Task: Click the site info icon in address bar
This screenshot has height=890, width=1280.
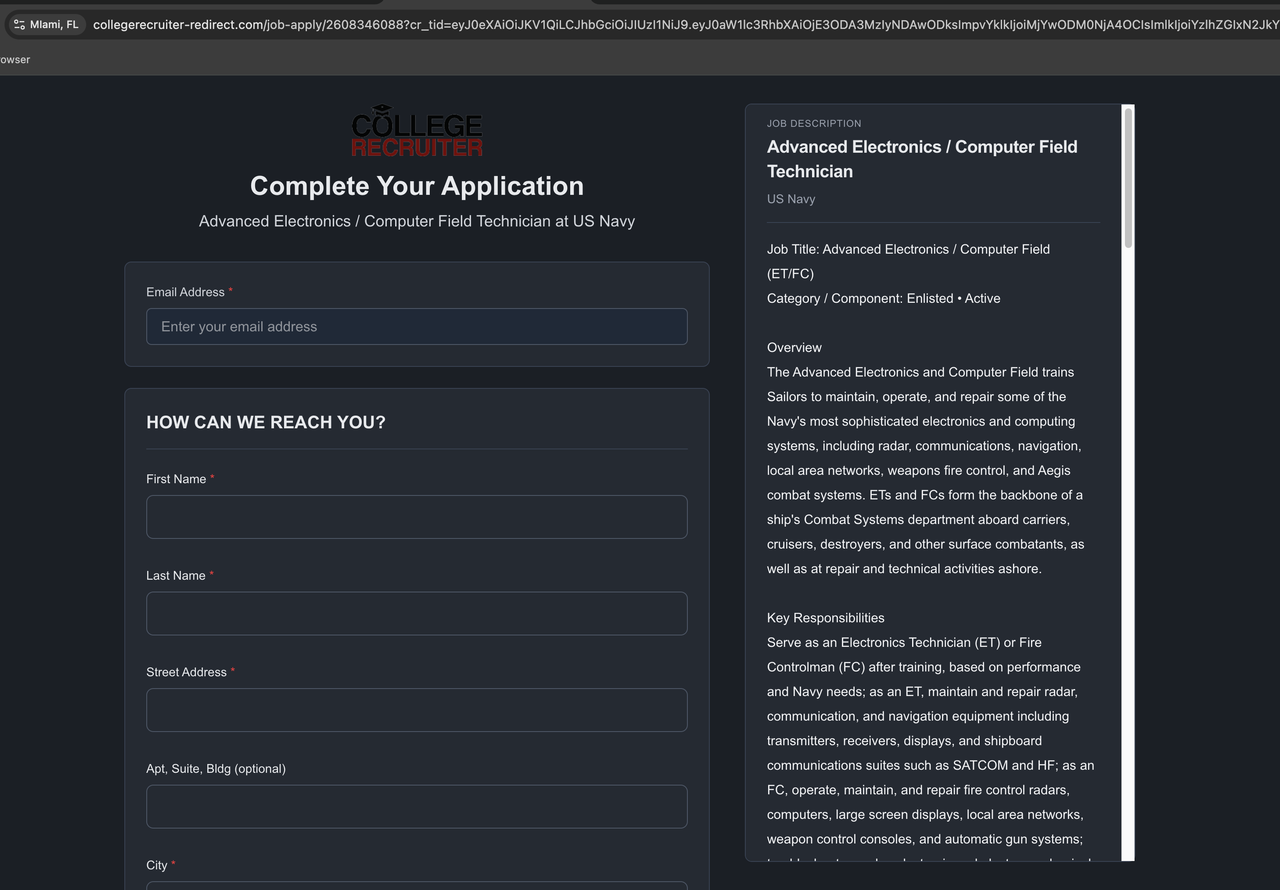Action: coord(19,25)
